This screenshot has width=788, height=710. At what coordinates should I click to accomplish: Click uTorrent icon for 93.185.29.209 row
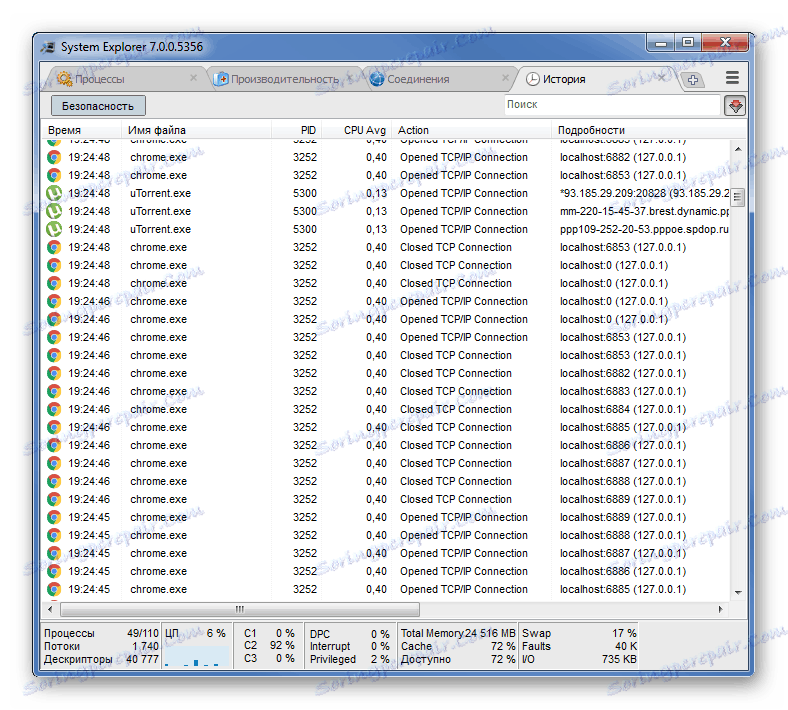[54, 193]
